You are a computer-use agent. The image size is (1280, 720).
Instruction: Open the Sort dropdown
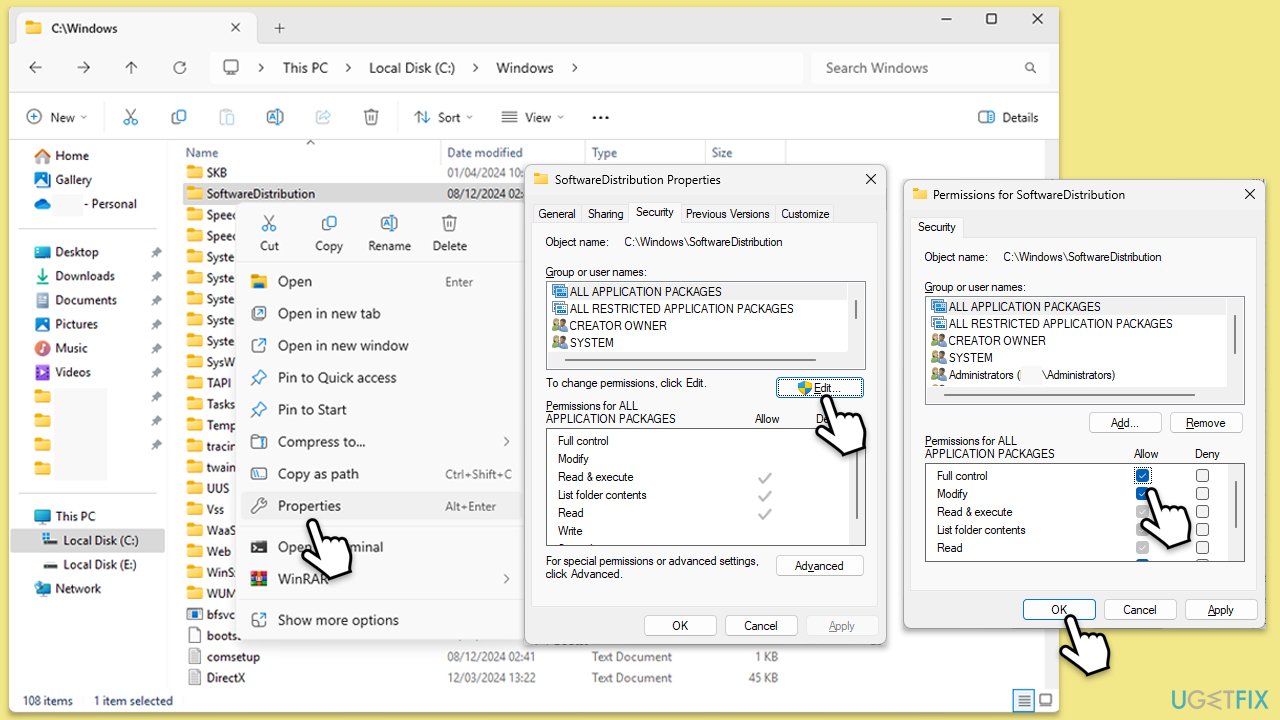[x=444, y=117]
